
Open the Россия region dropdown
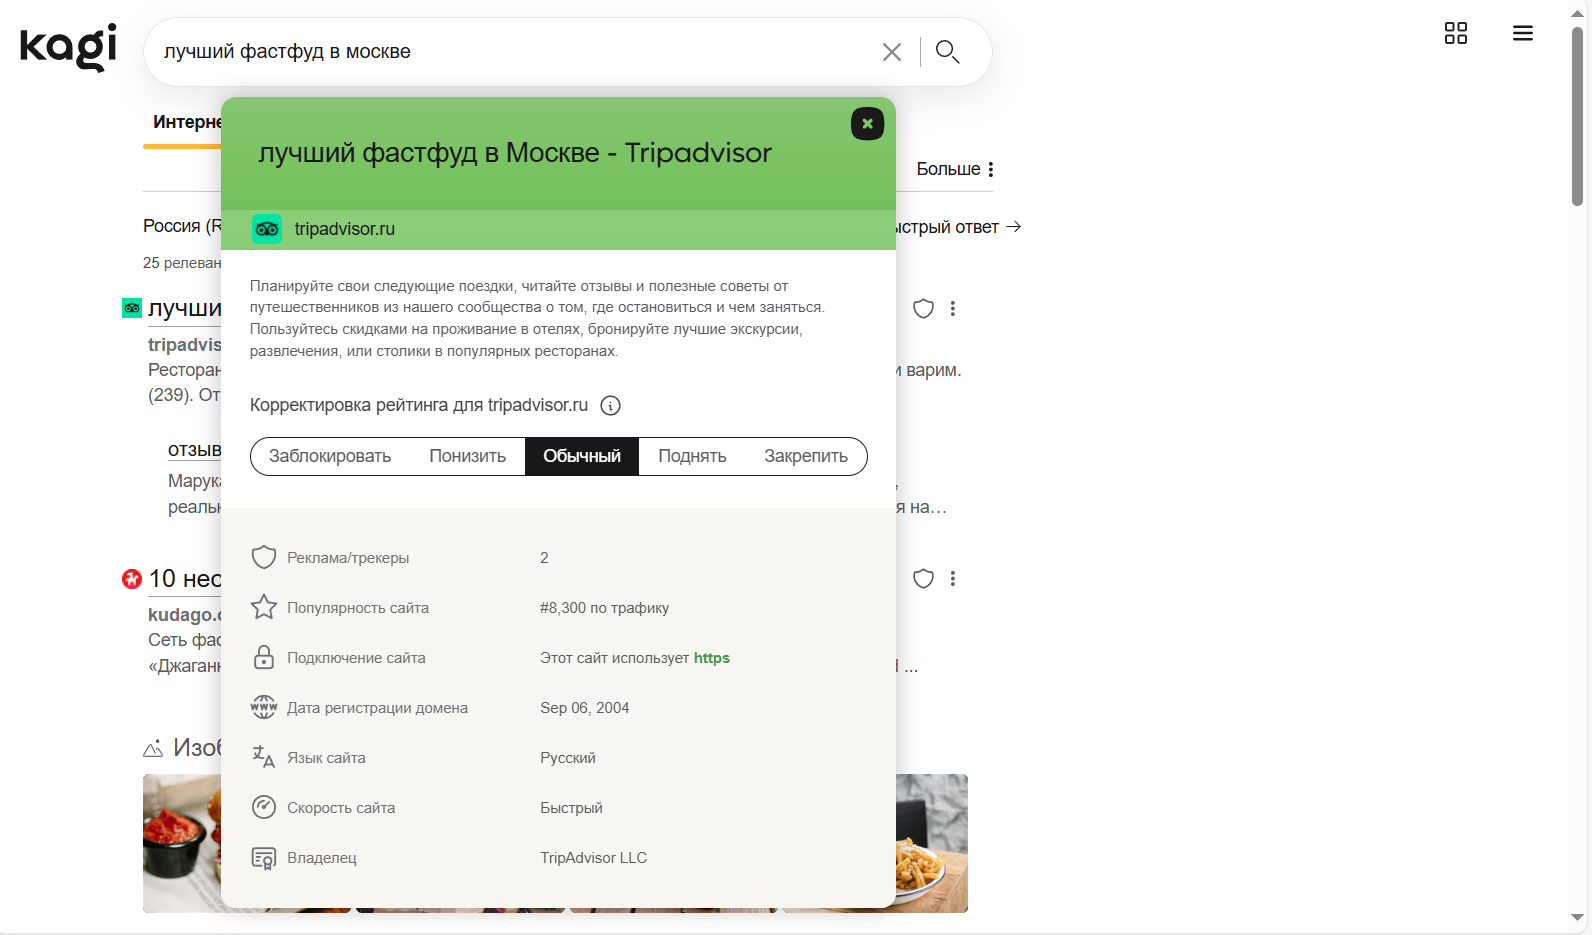coord(182,226)
